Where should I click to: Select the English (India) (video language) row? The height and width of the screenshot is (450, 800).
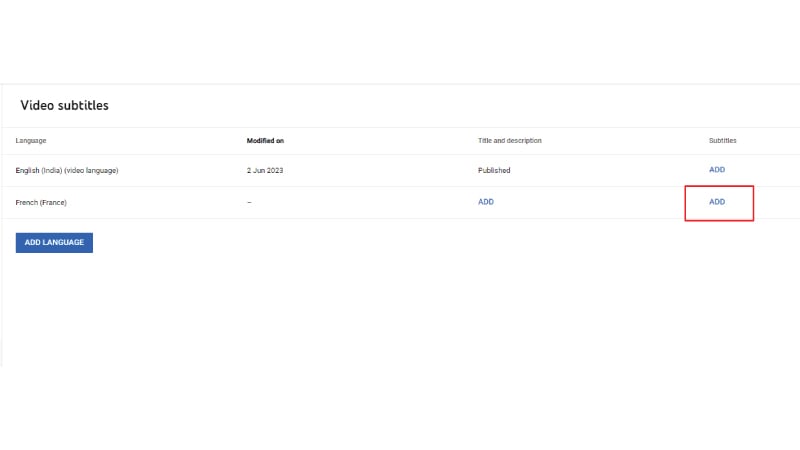coord(400,170)
